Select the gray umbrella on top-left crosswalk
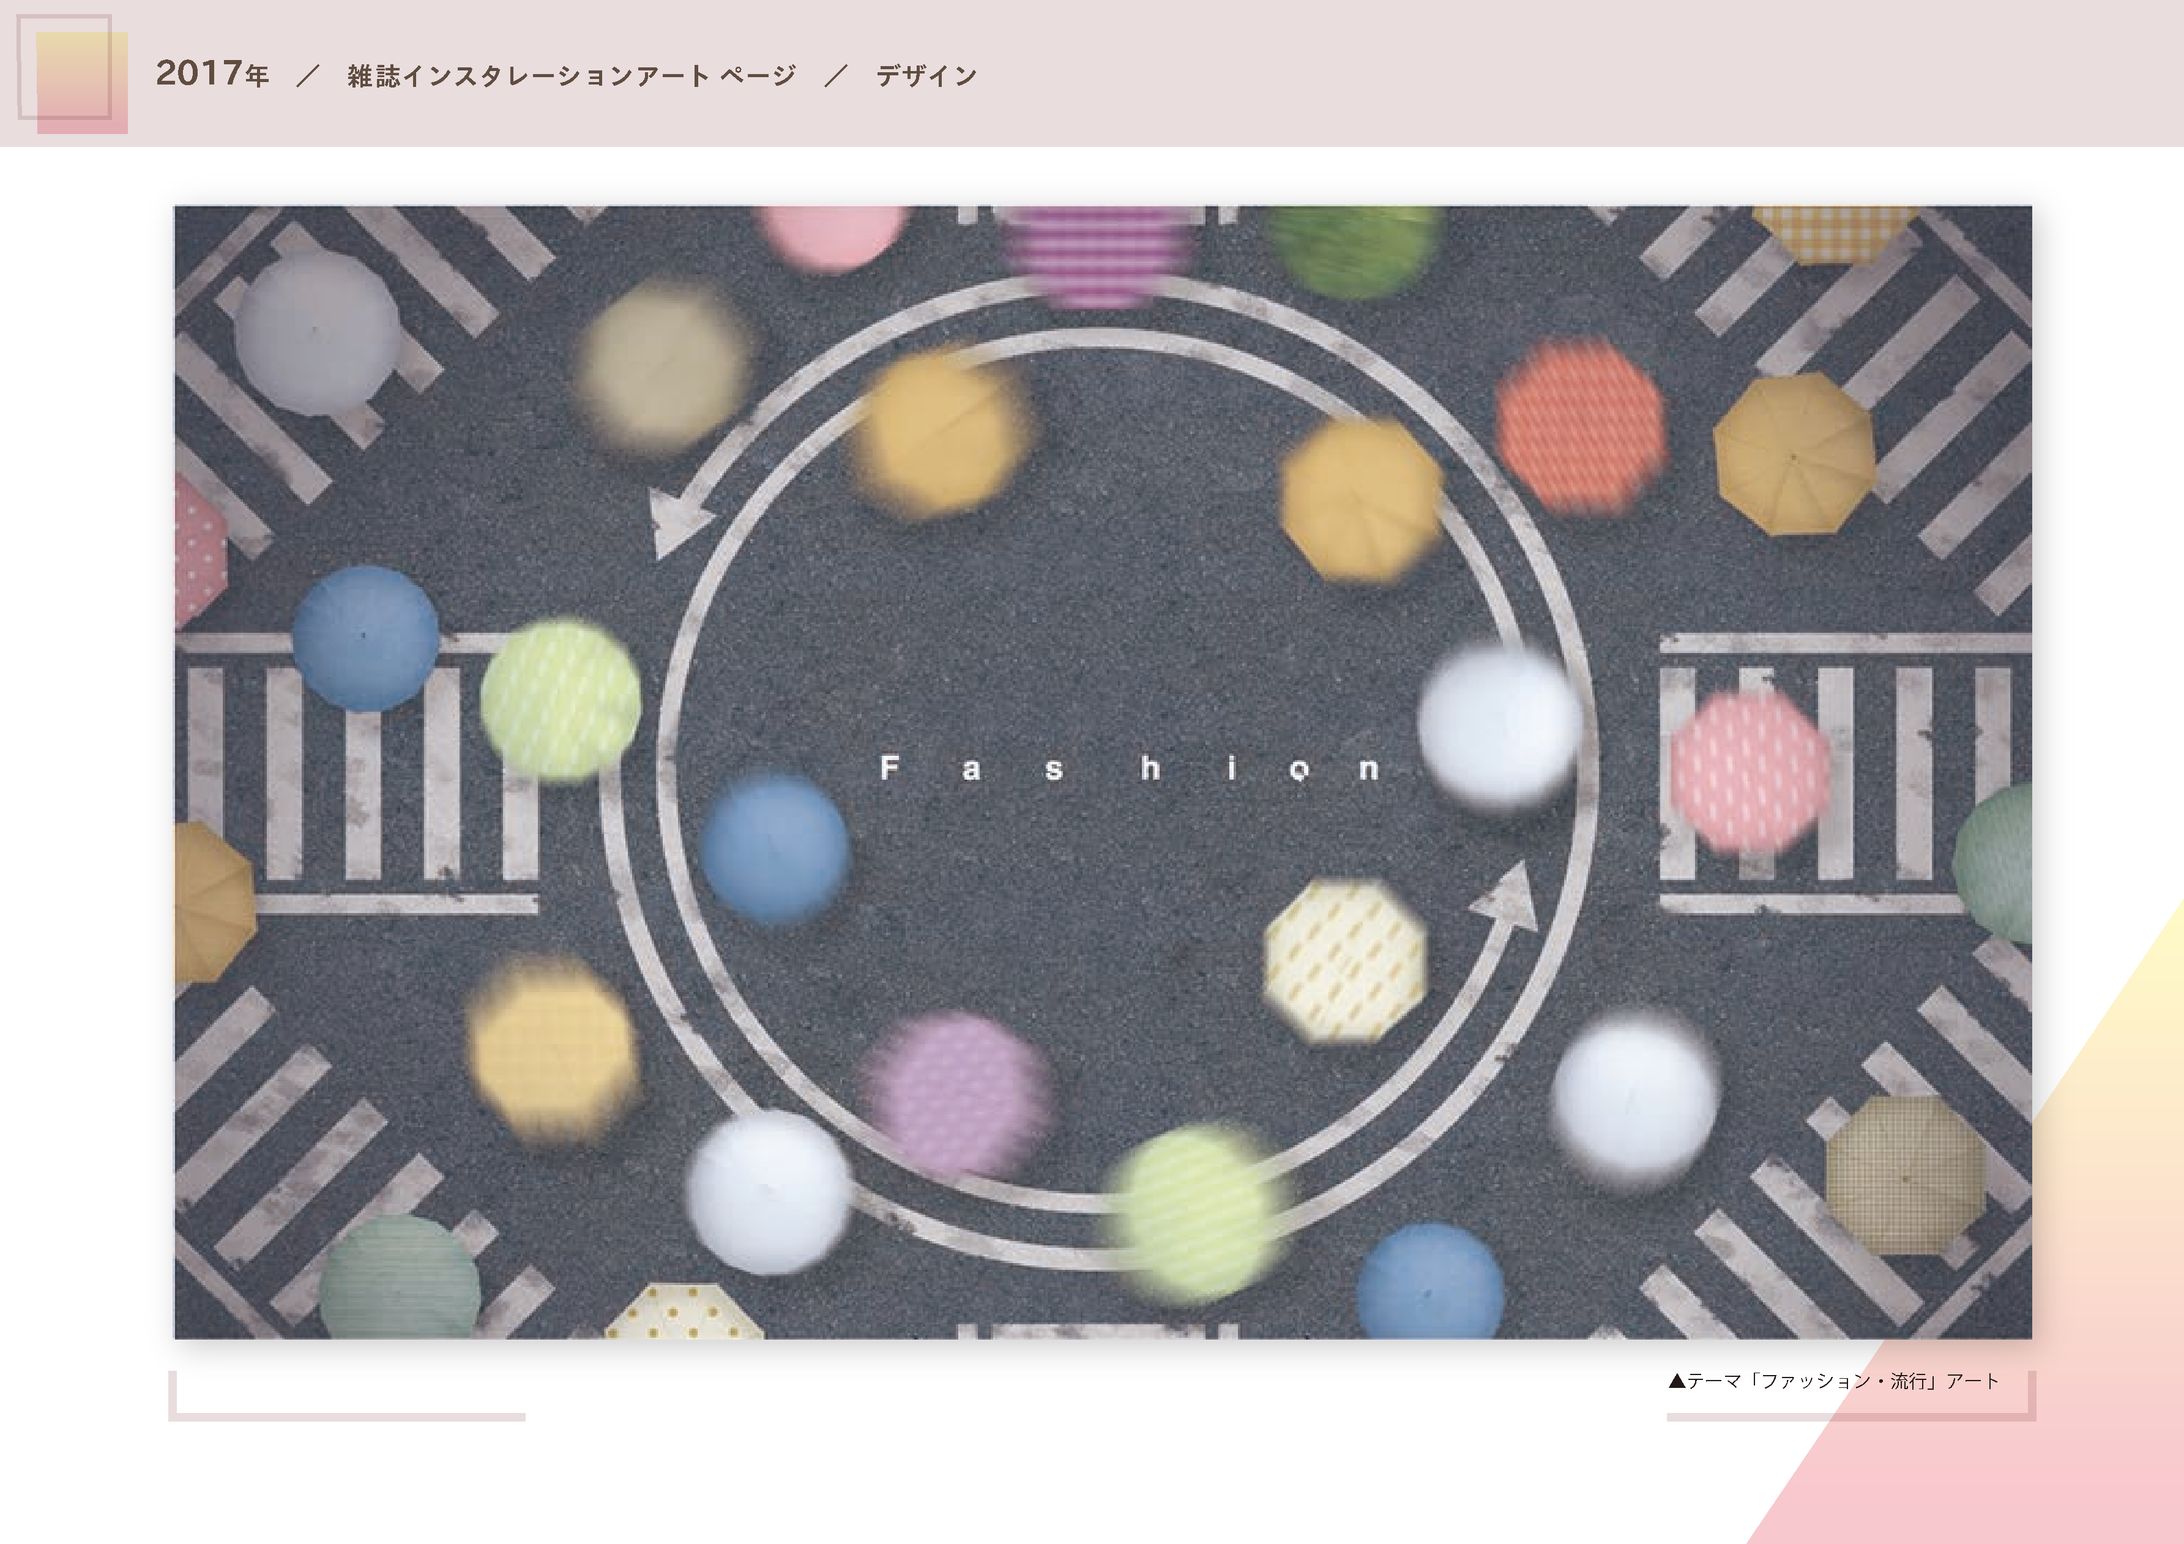Screen dimensions: 2184x1544 tap(318, 333)
